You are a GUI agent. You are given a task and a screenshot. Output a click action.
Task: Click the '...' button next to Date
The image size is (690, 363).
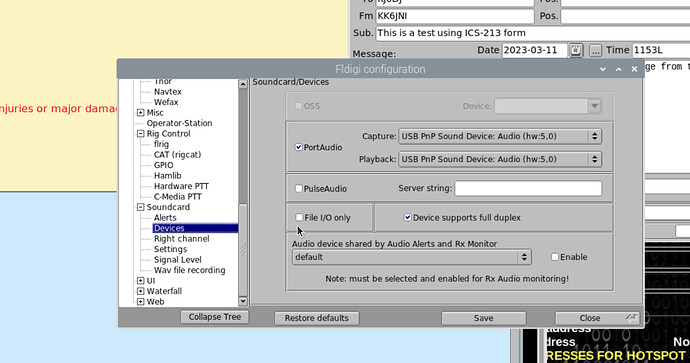595,50
